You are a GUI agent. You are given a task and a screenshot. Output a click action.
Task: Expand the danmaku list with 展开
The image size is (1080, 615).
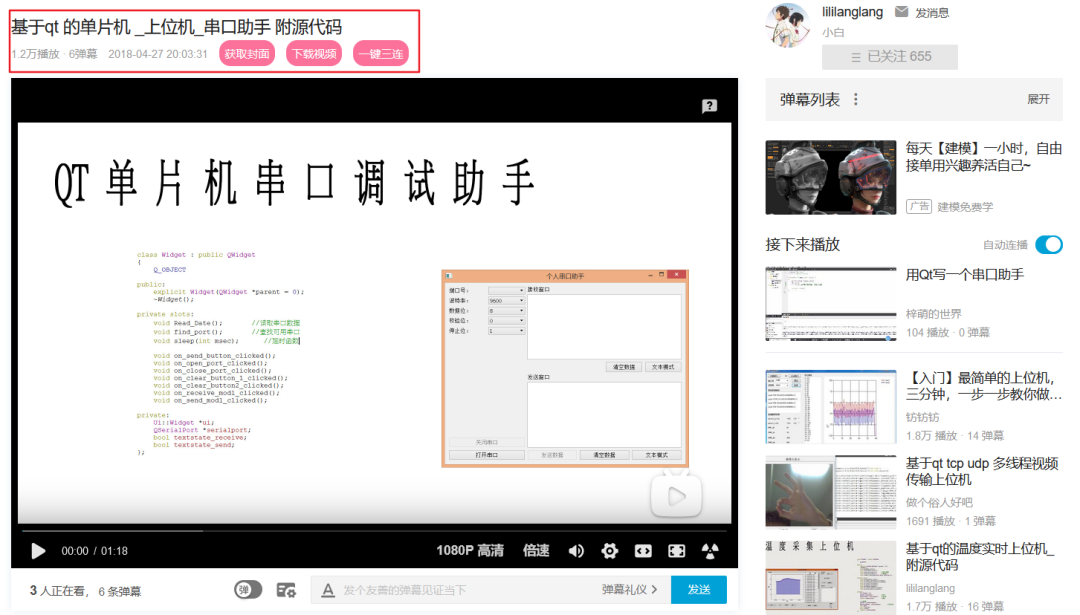[1038, 99]
